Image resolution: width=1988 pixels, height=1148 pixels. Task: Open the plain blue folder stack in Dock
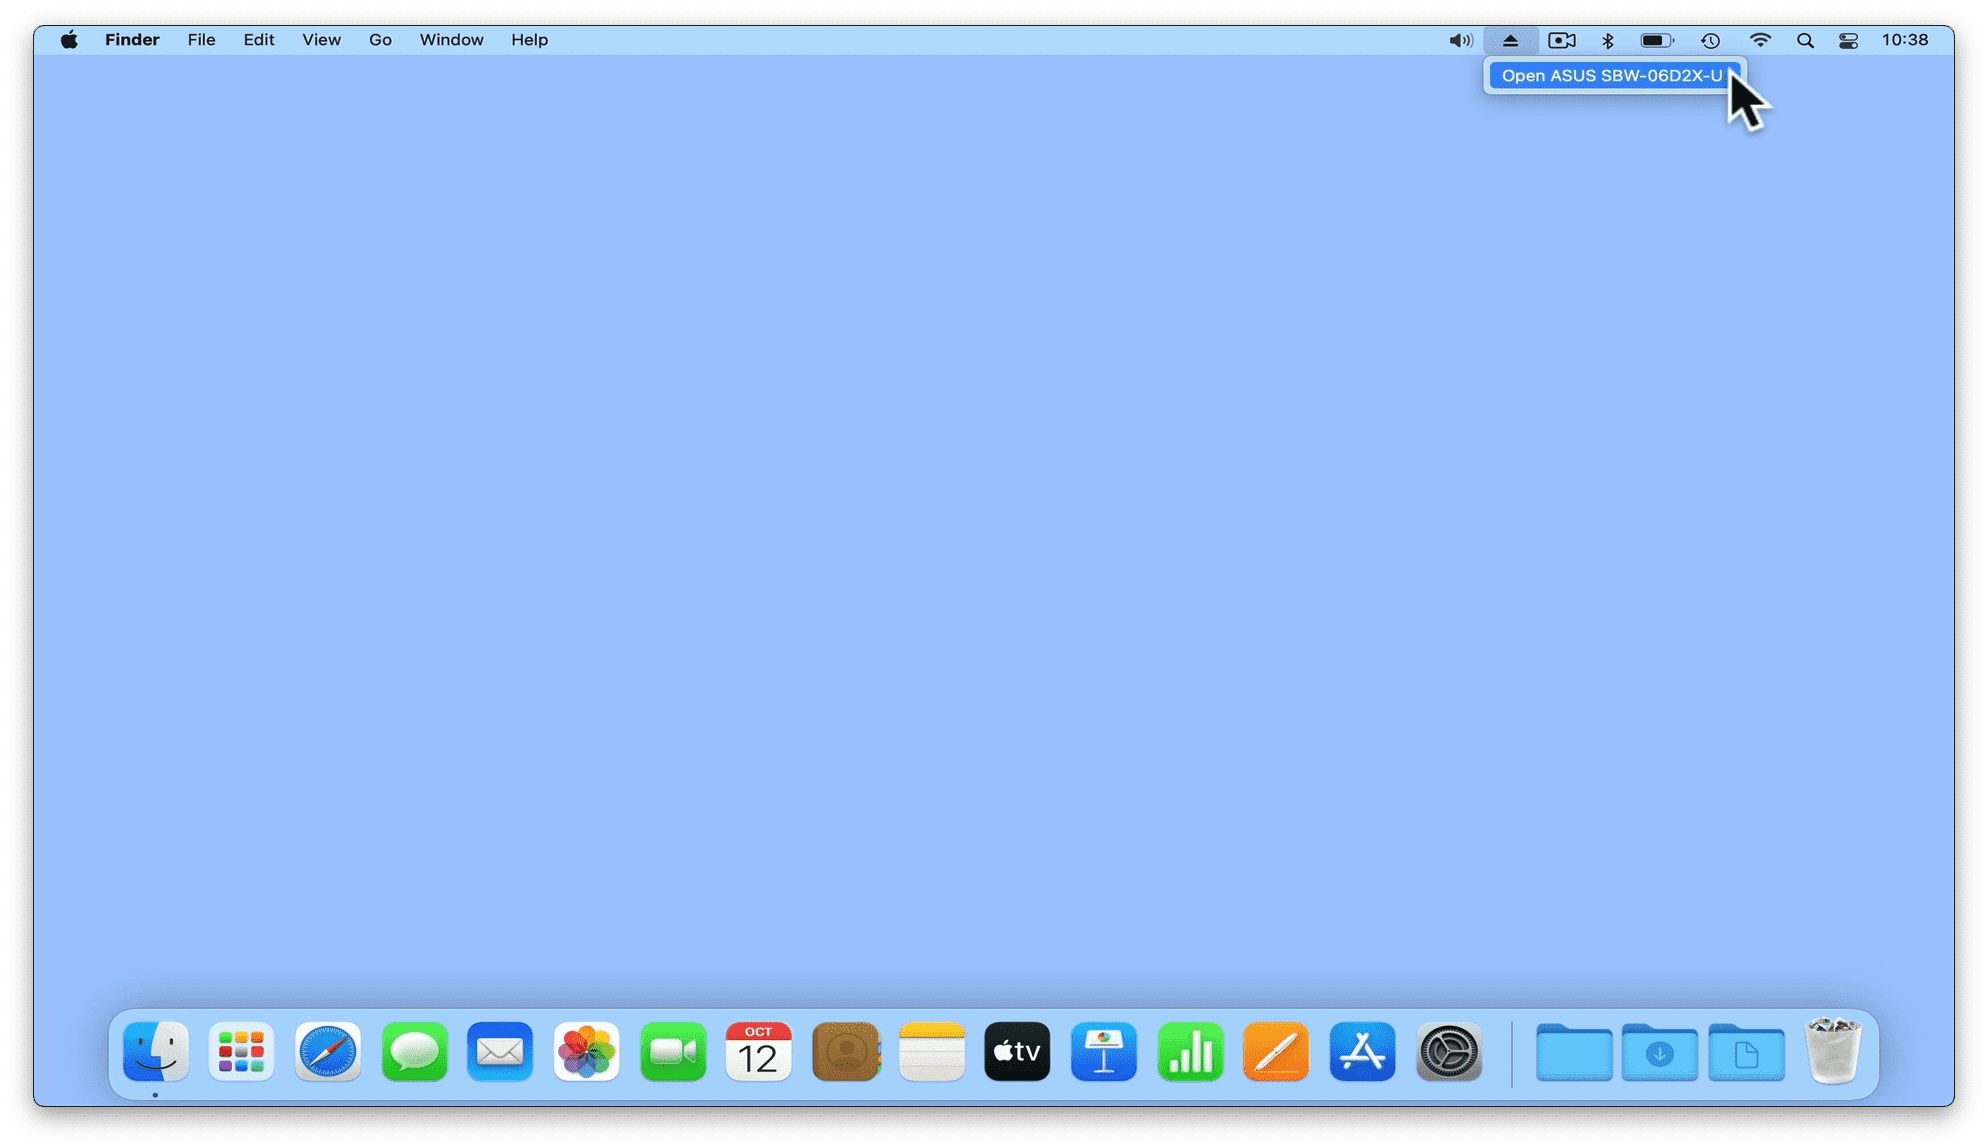1574,1051
